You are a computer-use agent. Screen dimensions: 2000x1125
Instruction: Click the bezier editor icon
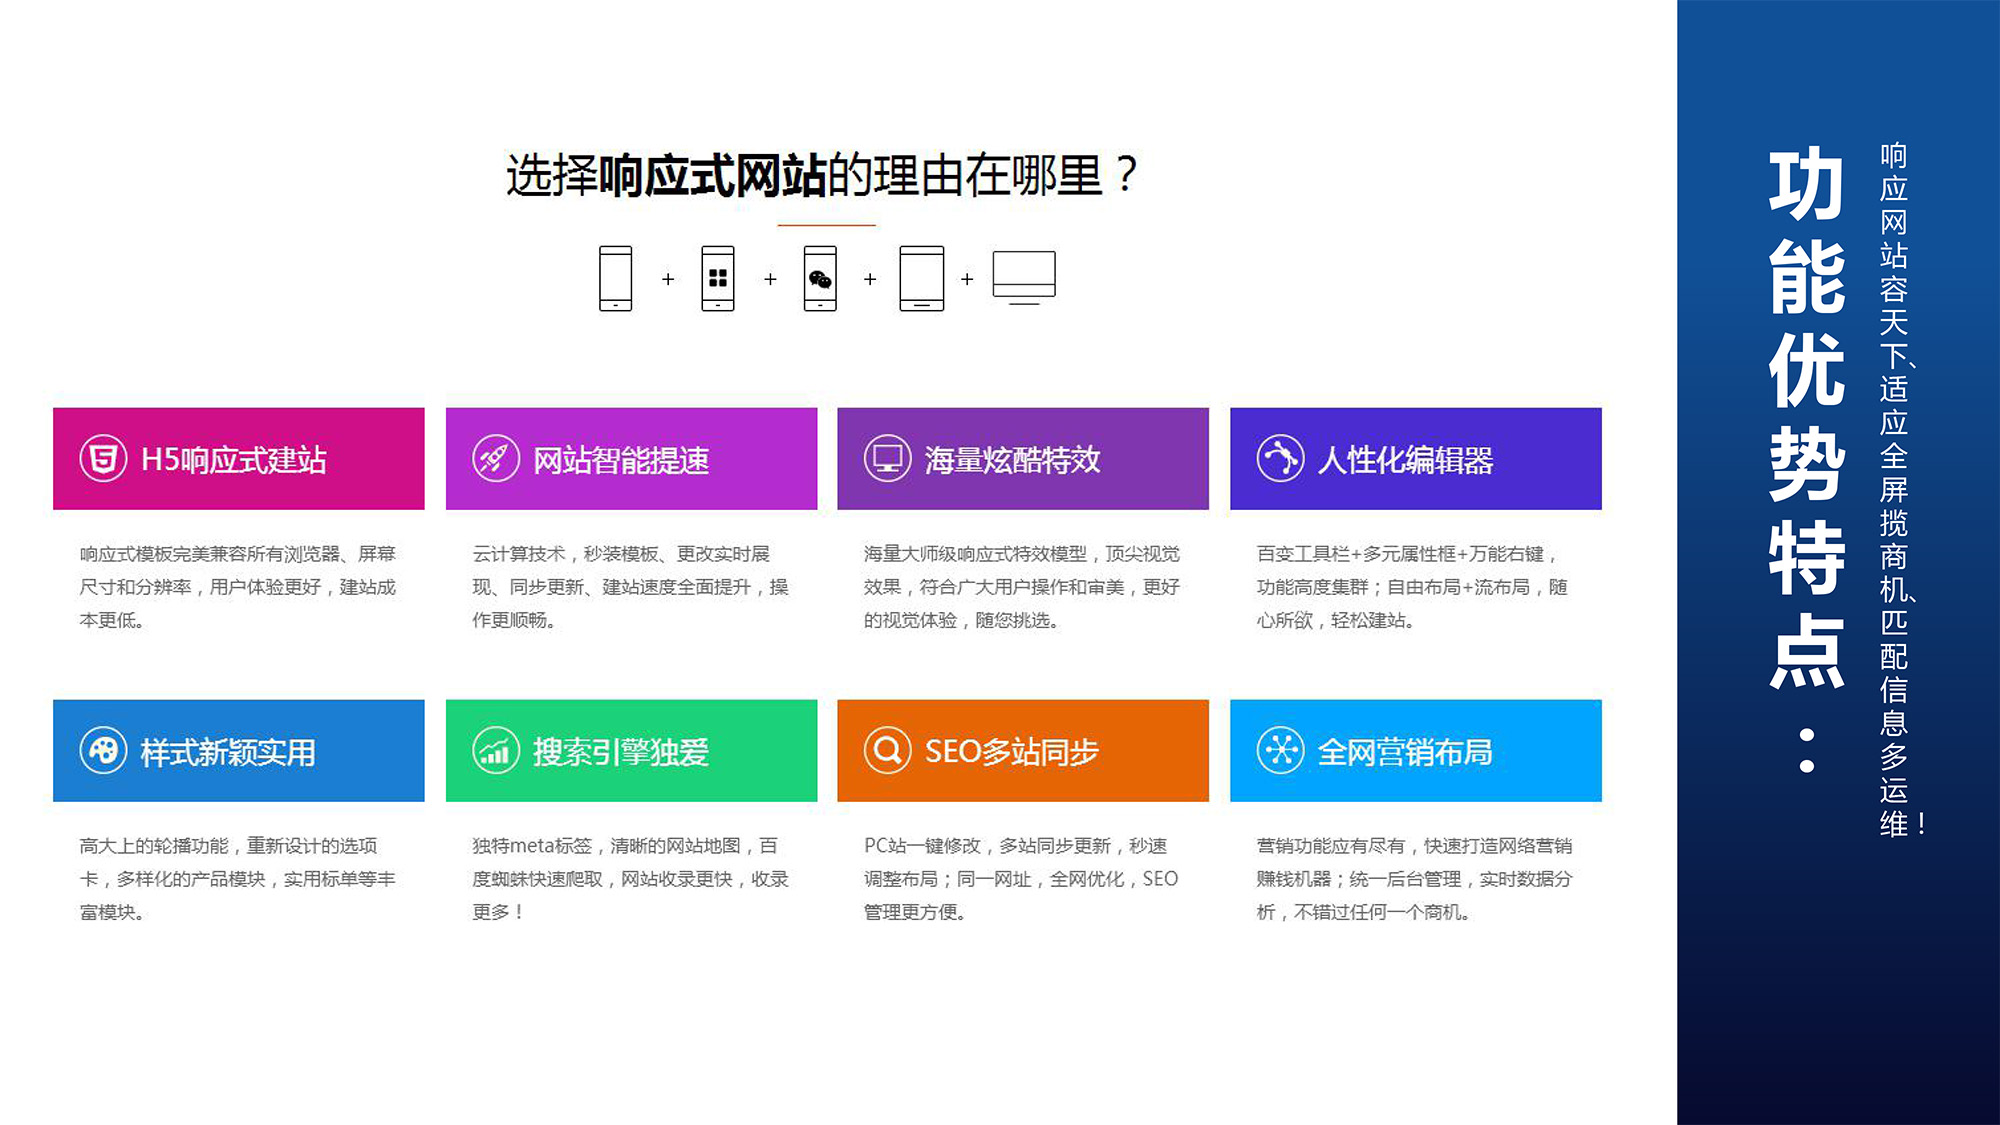[1280, 459]
